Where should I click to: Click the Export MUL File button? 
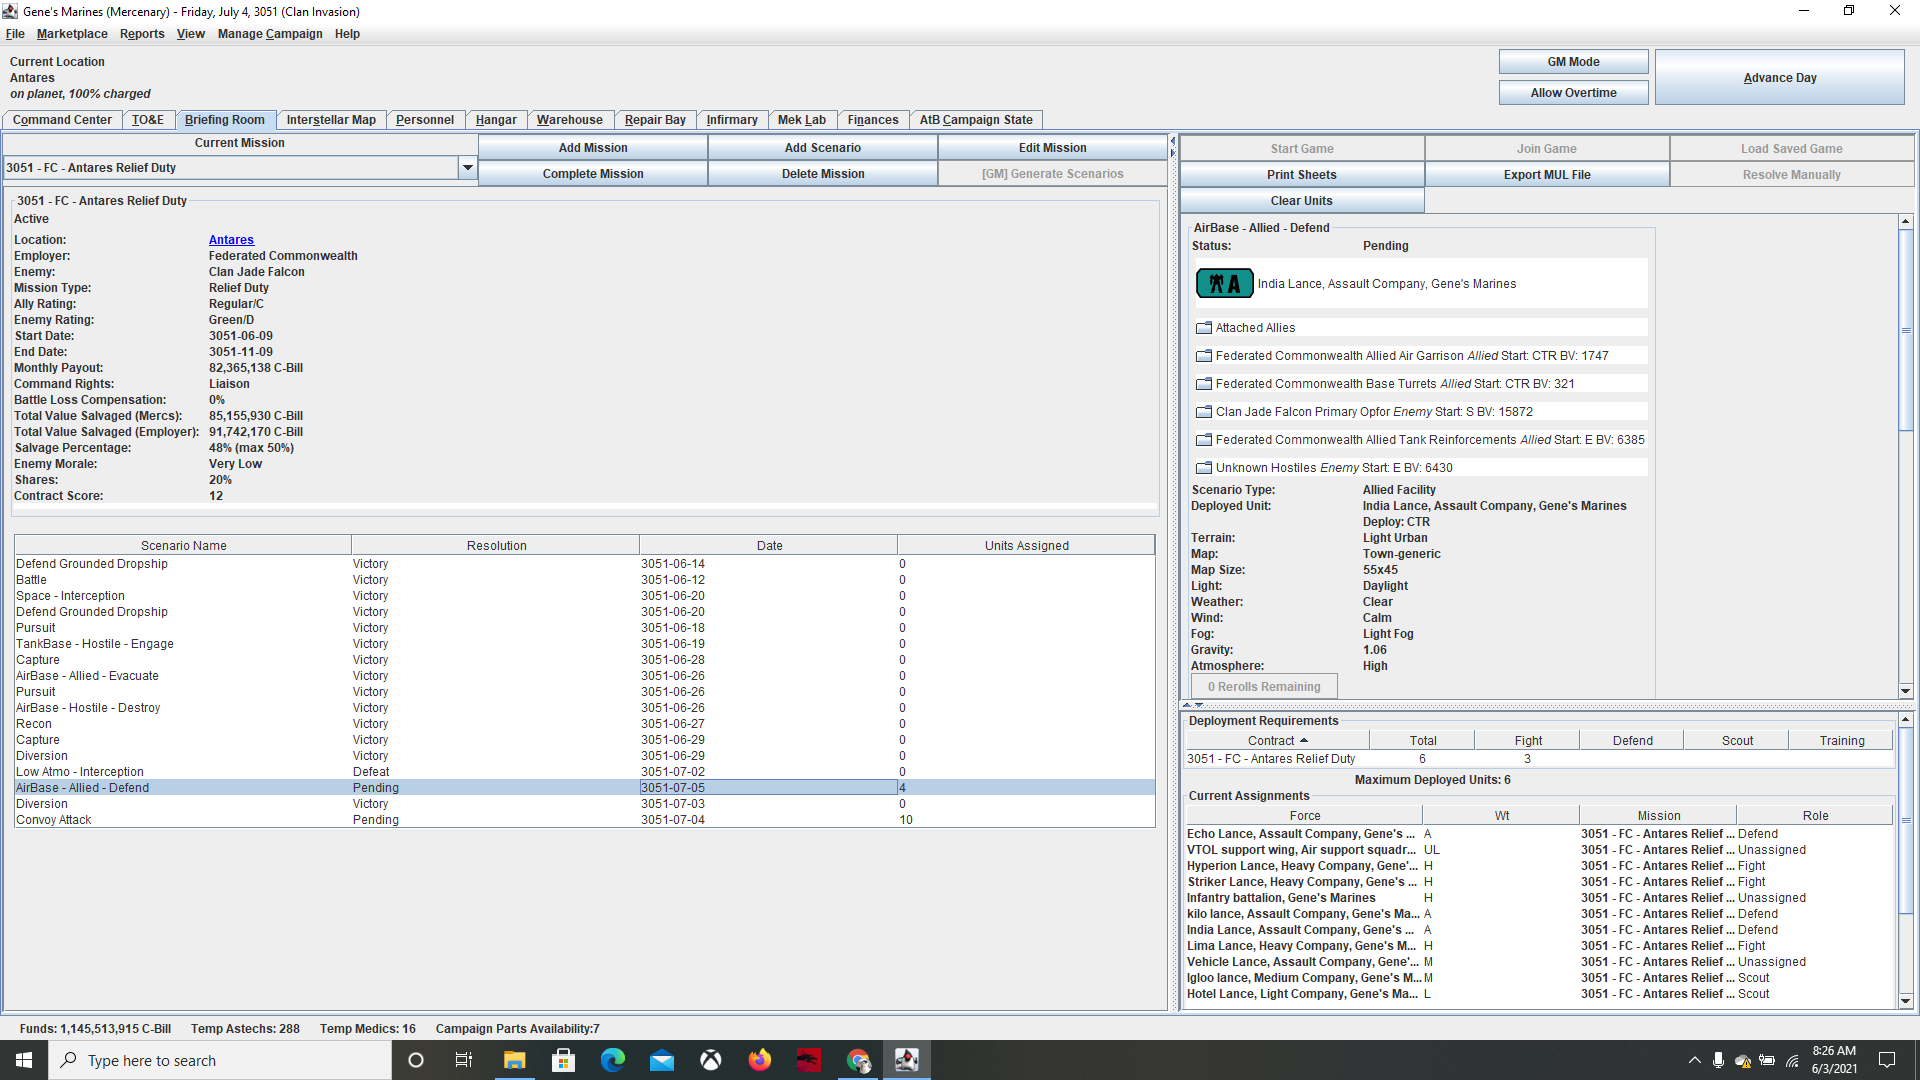click(1546, 175)
